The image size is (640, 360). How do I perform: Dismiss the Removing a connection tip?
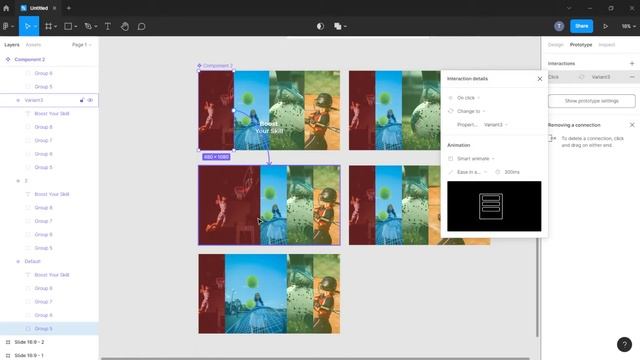[x=632, y=125]
